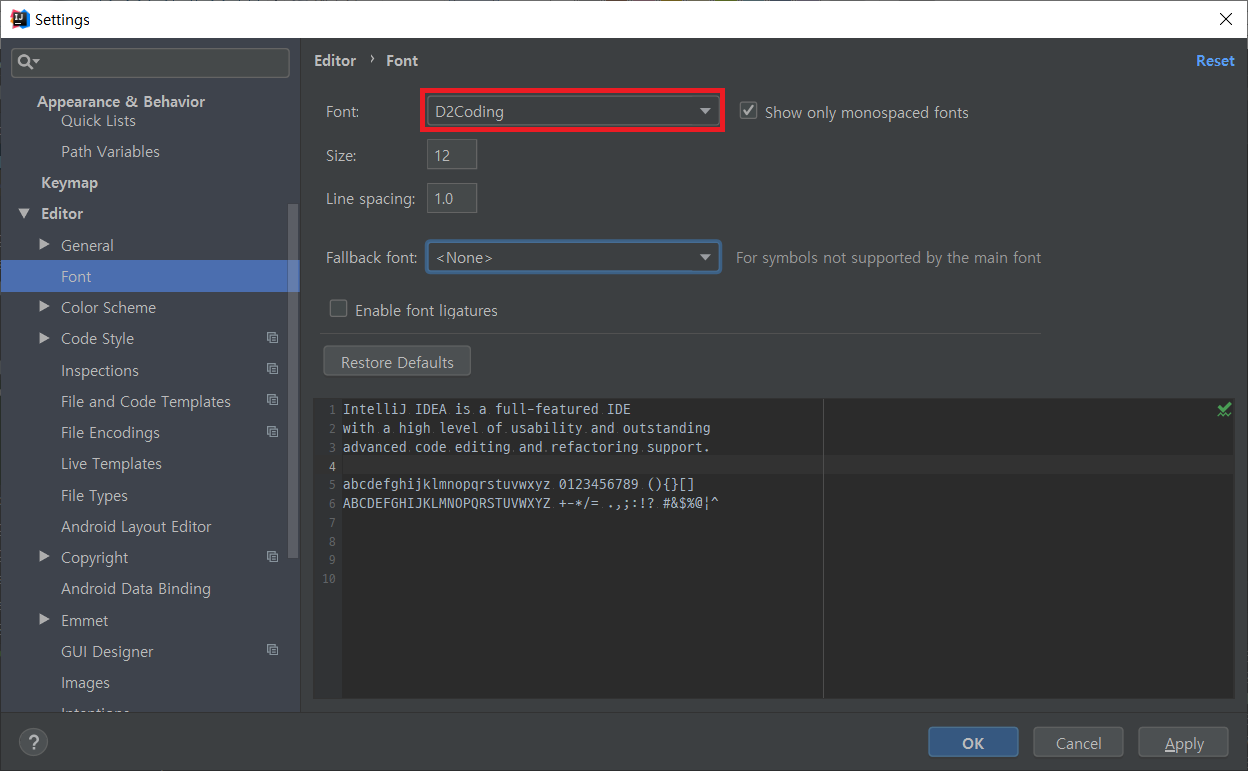Screen dimensions: 1248x771
Task: Click the search magnifier icon in settings
Action: click(x=27, y=62)
